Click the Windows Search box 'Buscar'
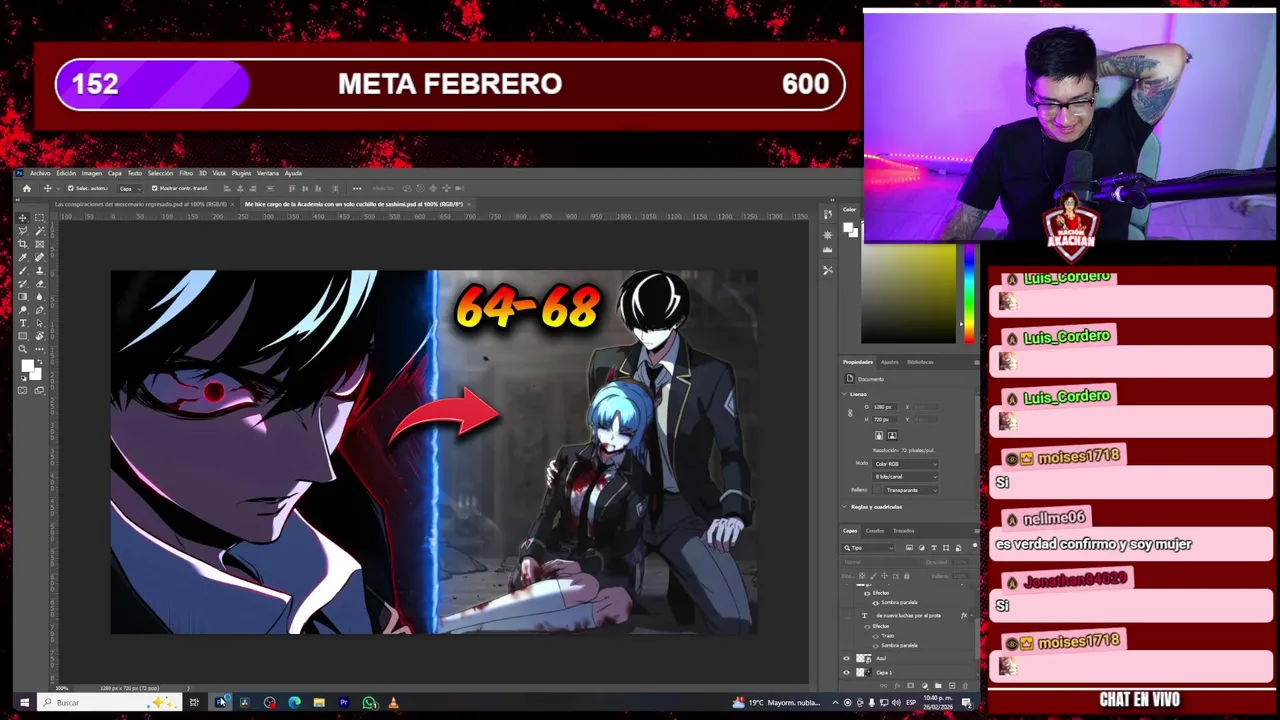This screenshot has height=720, width=1280. 110,703
